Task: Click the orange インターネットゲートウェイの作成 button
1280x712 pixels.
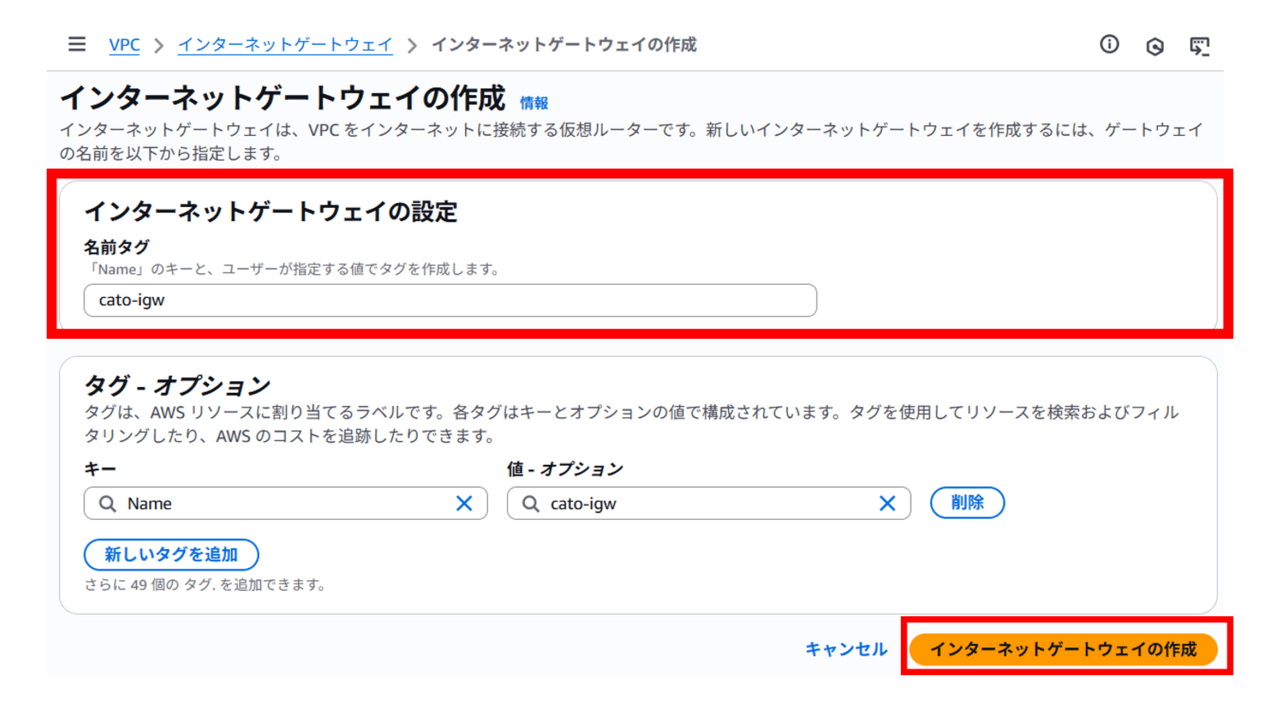Action: pos(1063,649)
